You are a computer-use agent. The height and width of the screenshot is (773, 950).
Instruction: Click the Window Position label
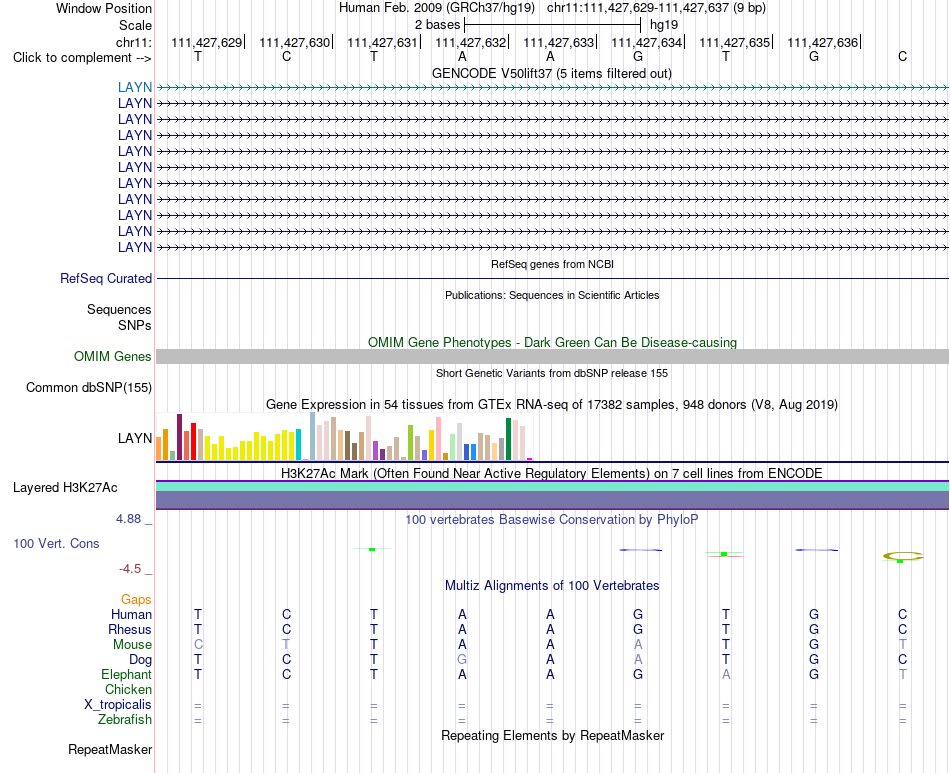click(104, 8)
